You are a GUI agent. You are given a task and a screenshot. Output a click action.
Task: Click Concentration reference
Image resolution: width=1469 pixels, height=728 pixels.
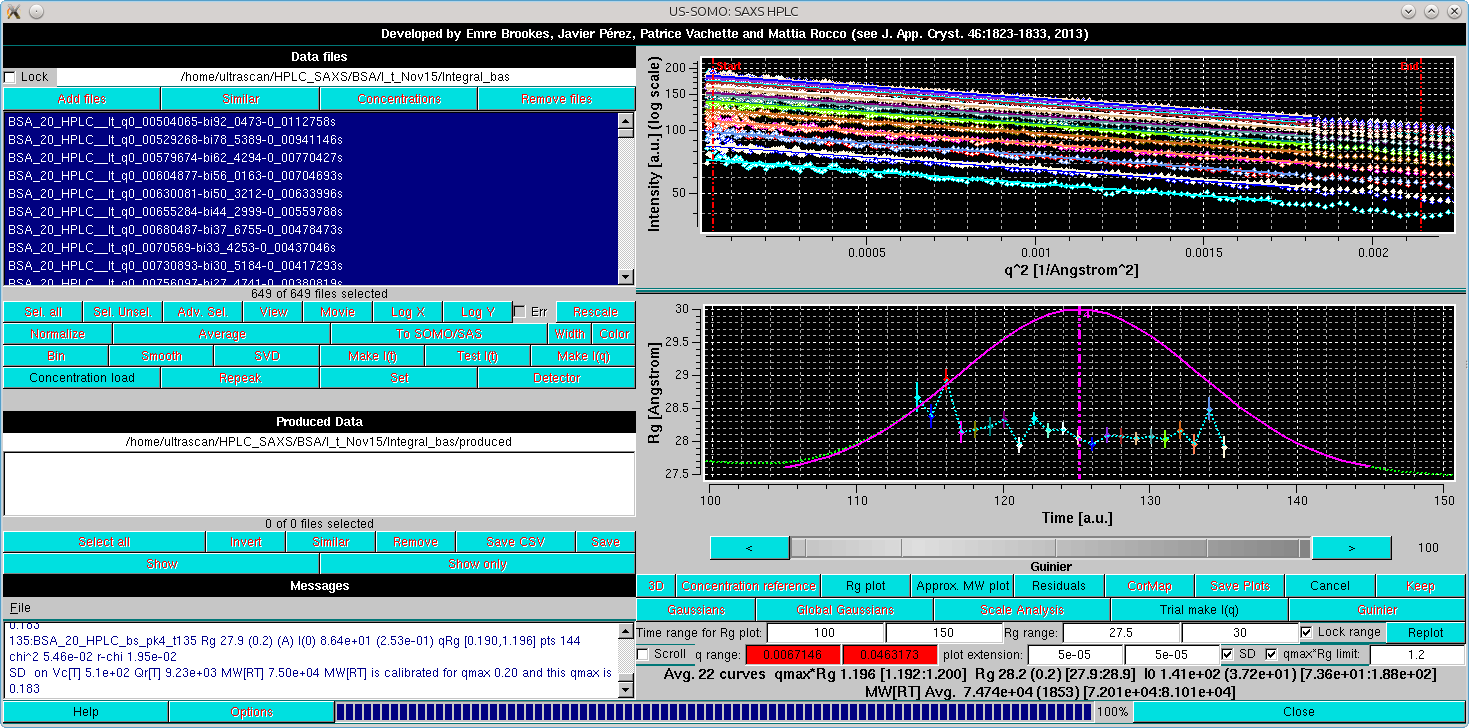coord(748,586)
